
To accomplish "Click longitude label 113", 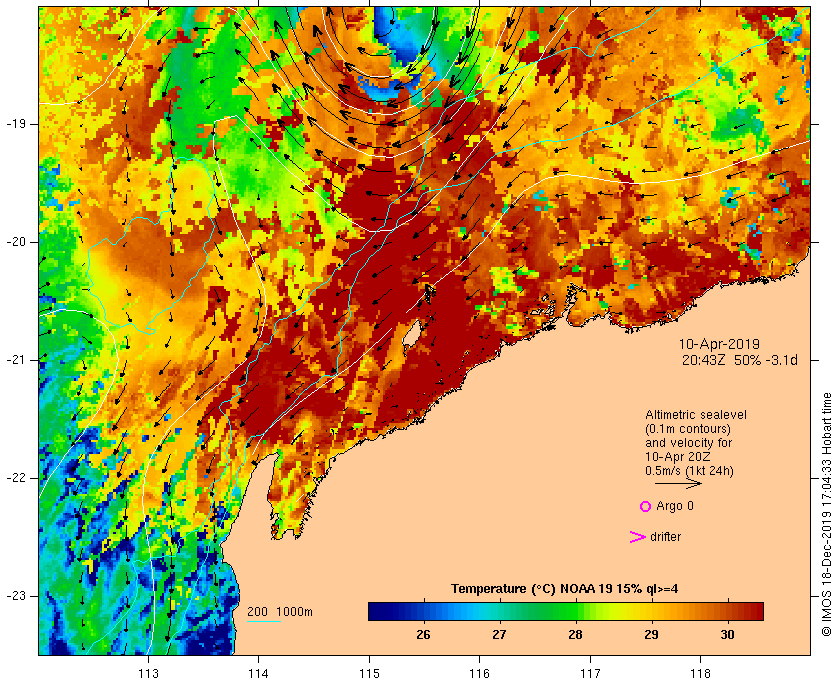I will 148,674.
